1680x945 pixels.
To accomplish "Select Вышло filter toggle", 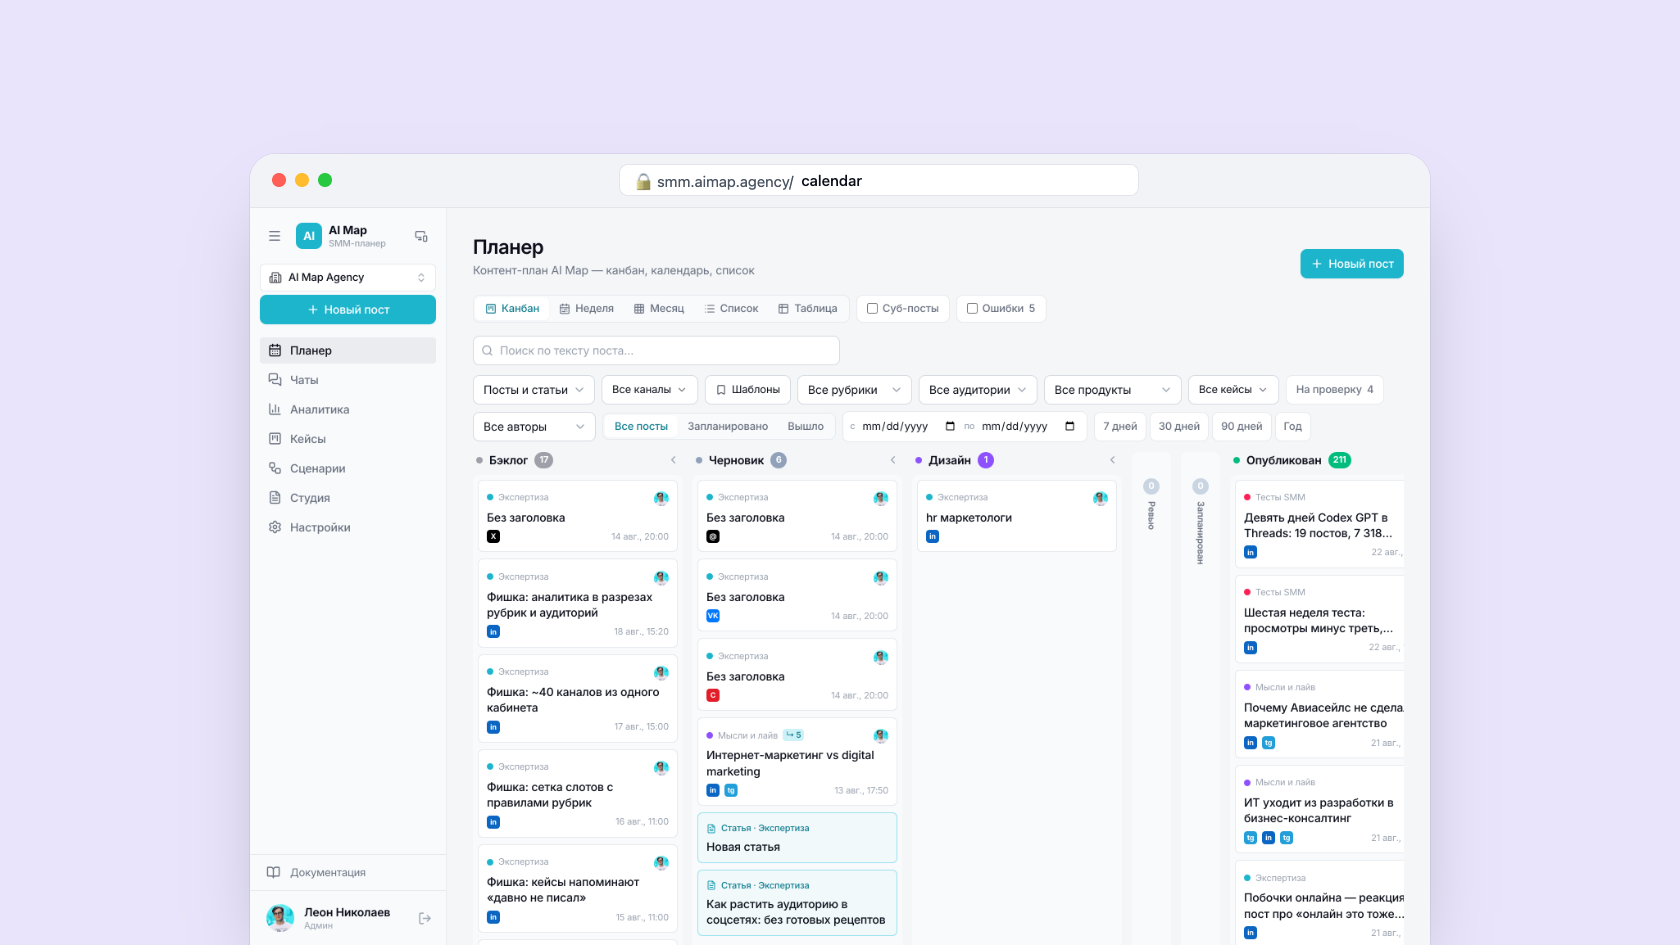I will pyautogui.click(x=805, y=426).
